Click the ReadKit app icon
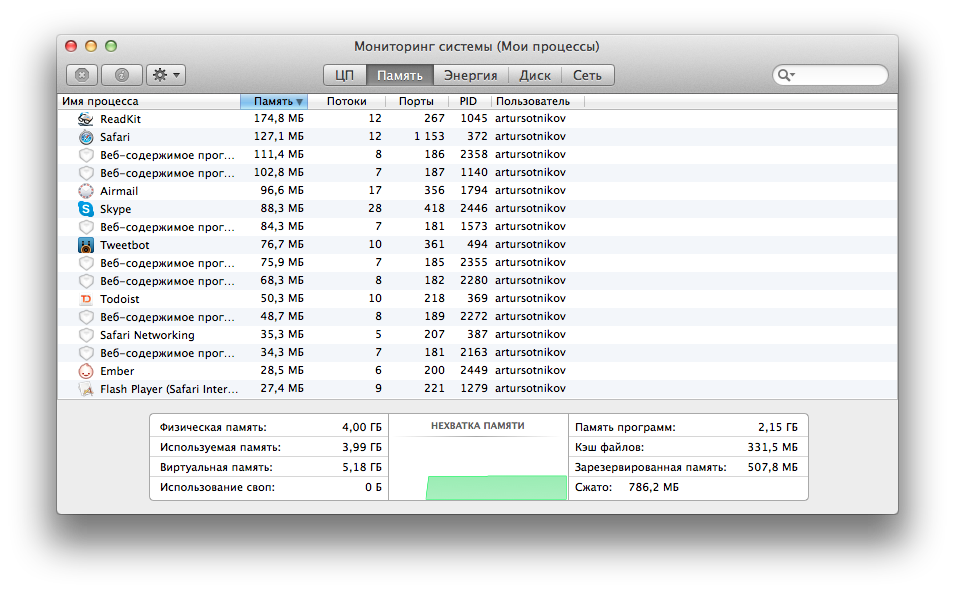 click(x=86, y=119)
